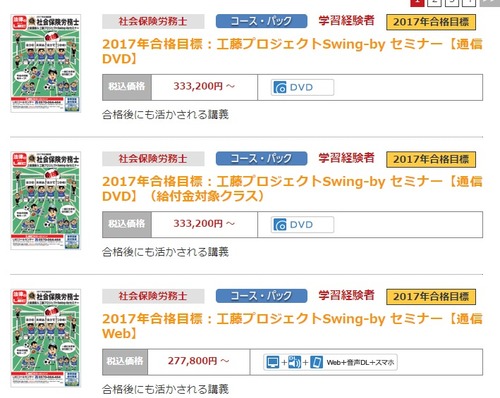Click the DVD disc icon in second listing
This screenshot has width=500, height=398.
click(280, 225)
